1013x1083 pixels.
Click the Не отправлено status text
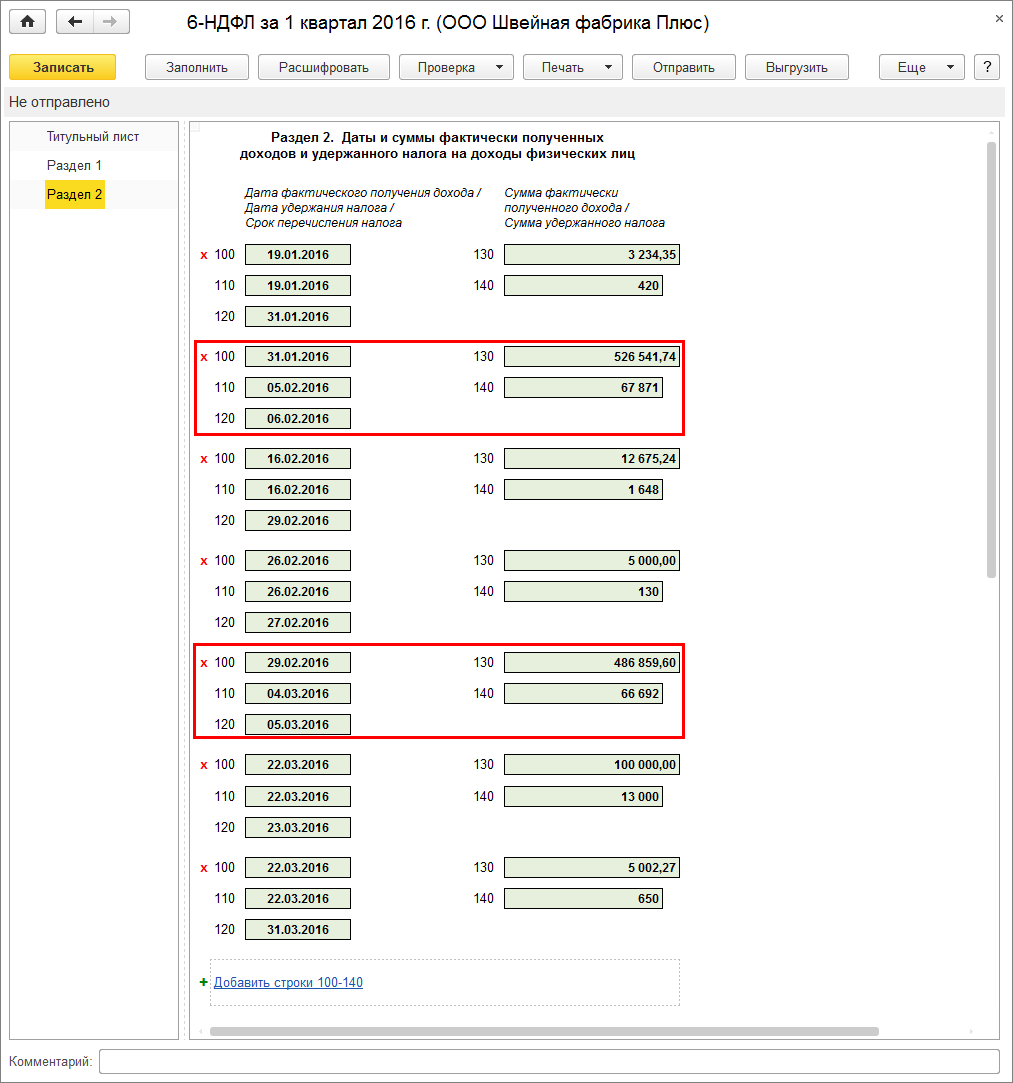(x=59, y=102)
